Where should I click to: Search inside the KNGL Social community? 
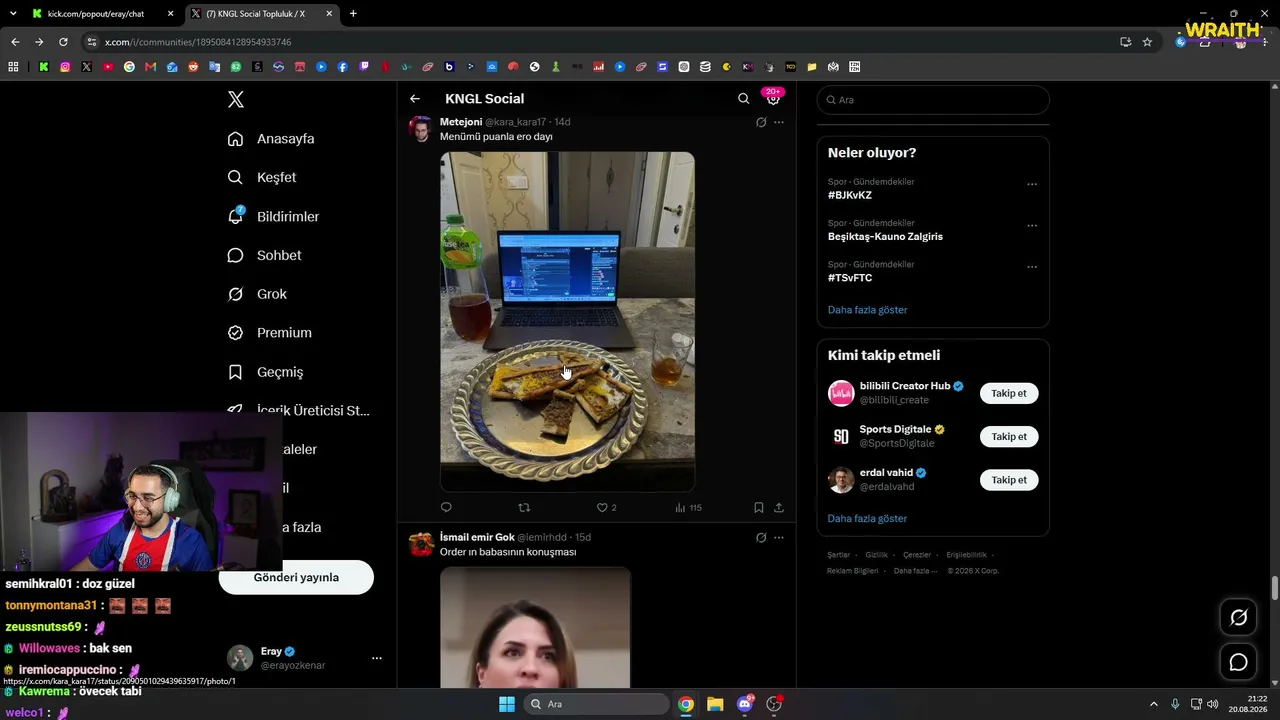coord(743,99)
